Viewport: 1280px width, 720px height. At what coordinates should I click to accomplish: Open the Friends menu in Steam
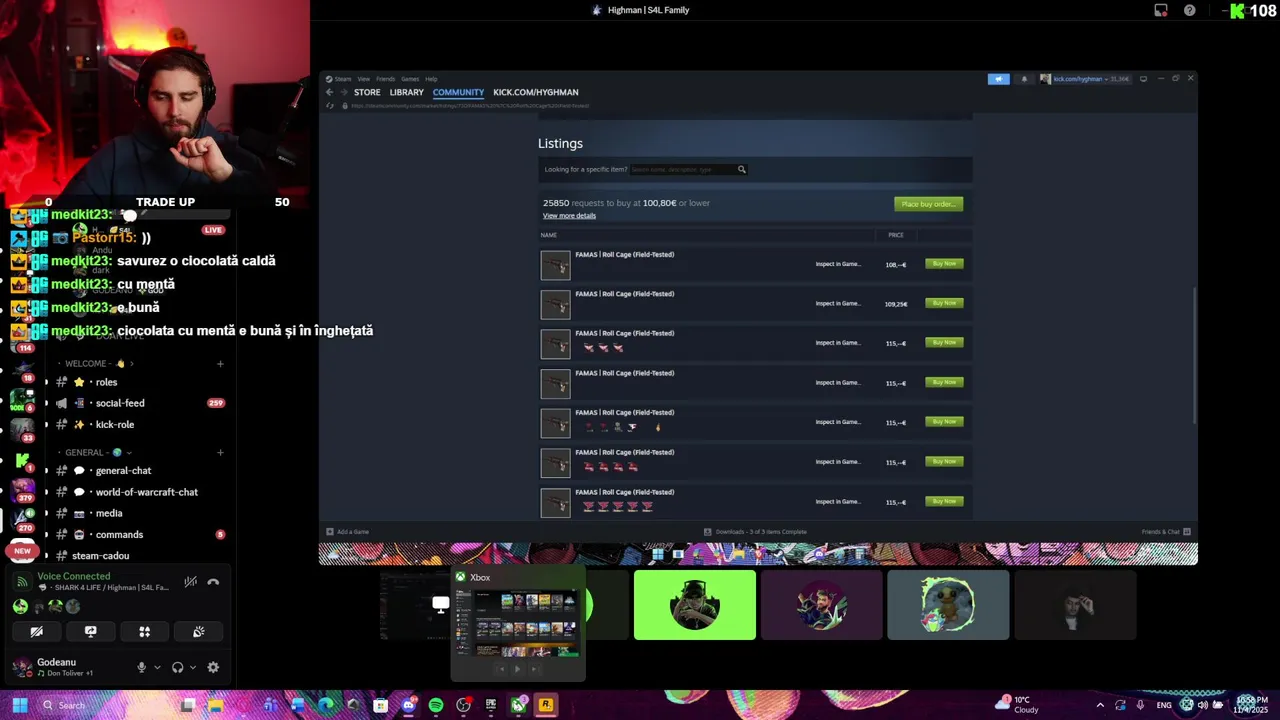pyautogui.click(x=385, y=79)
